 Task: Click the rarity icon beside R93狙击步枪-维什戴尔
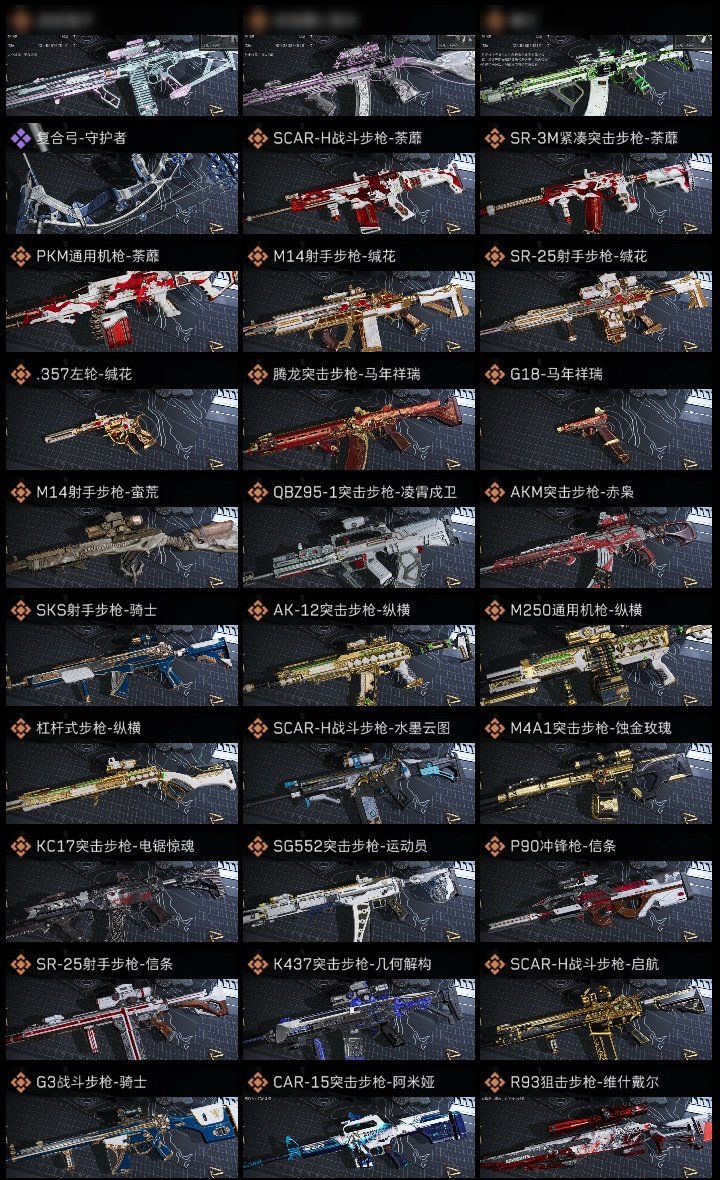click(495, 1082)
